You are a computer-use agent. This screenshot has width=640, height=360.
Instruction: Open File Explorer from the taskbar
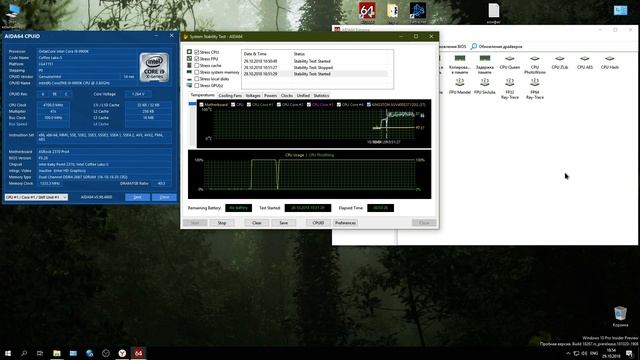[x=57, y=353]
